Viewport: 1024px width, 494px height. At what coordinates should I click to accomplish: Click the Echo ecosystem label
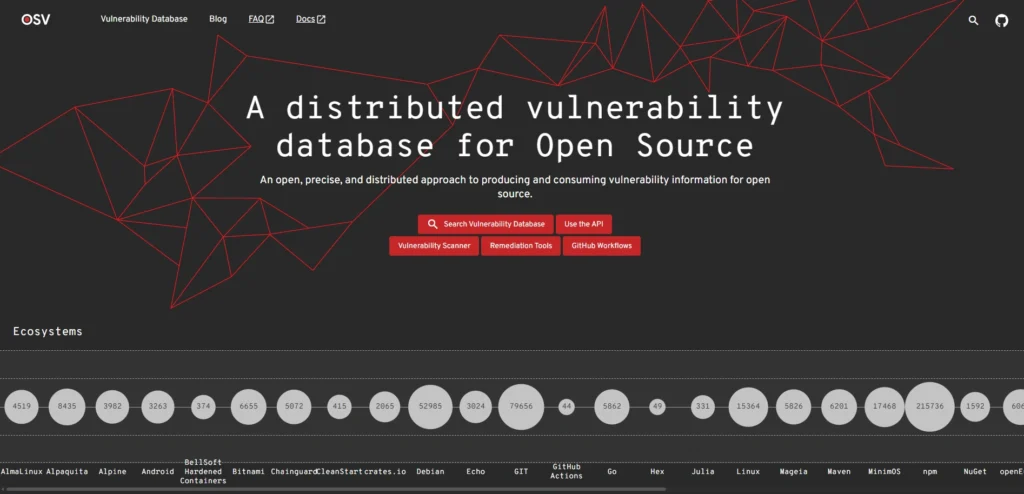pos(475,471)
